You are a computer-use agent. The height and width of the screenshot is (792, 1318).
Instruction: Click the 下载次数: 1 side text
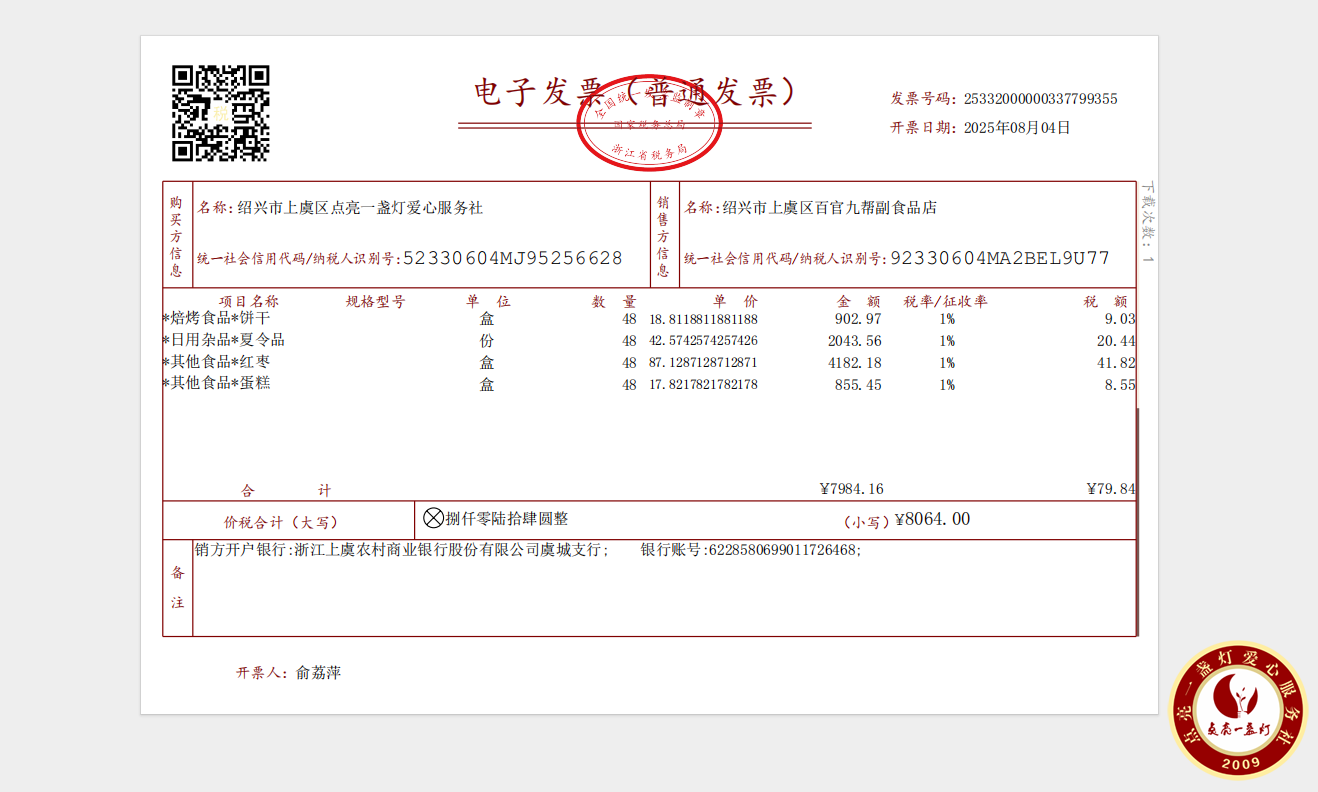[x=1148, y=222]
